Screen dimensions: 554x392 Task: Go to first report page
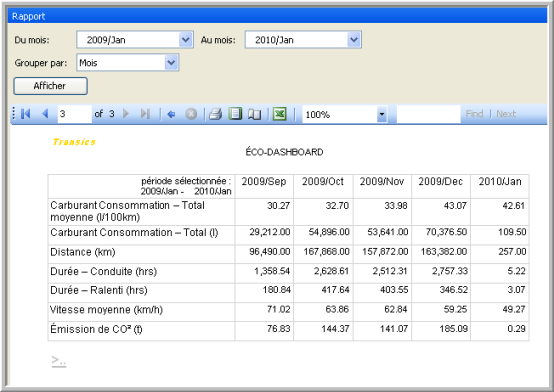pos(26,114)
